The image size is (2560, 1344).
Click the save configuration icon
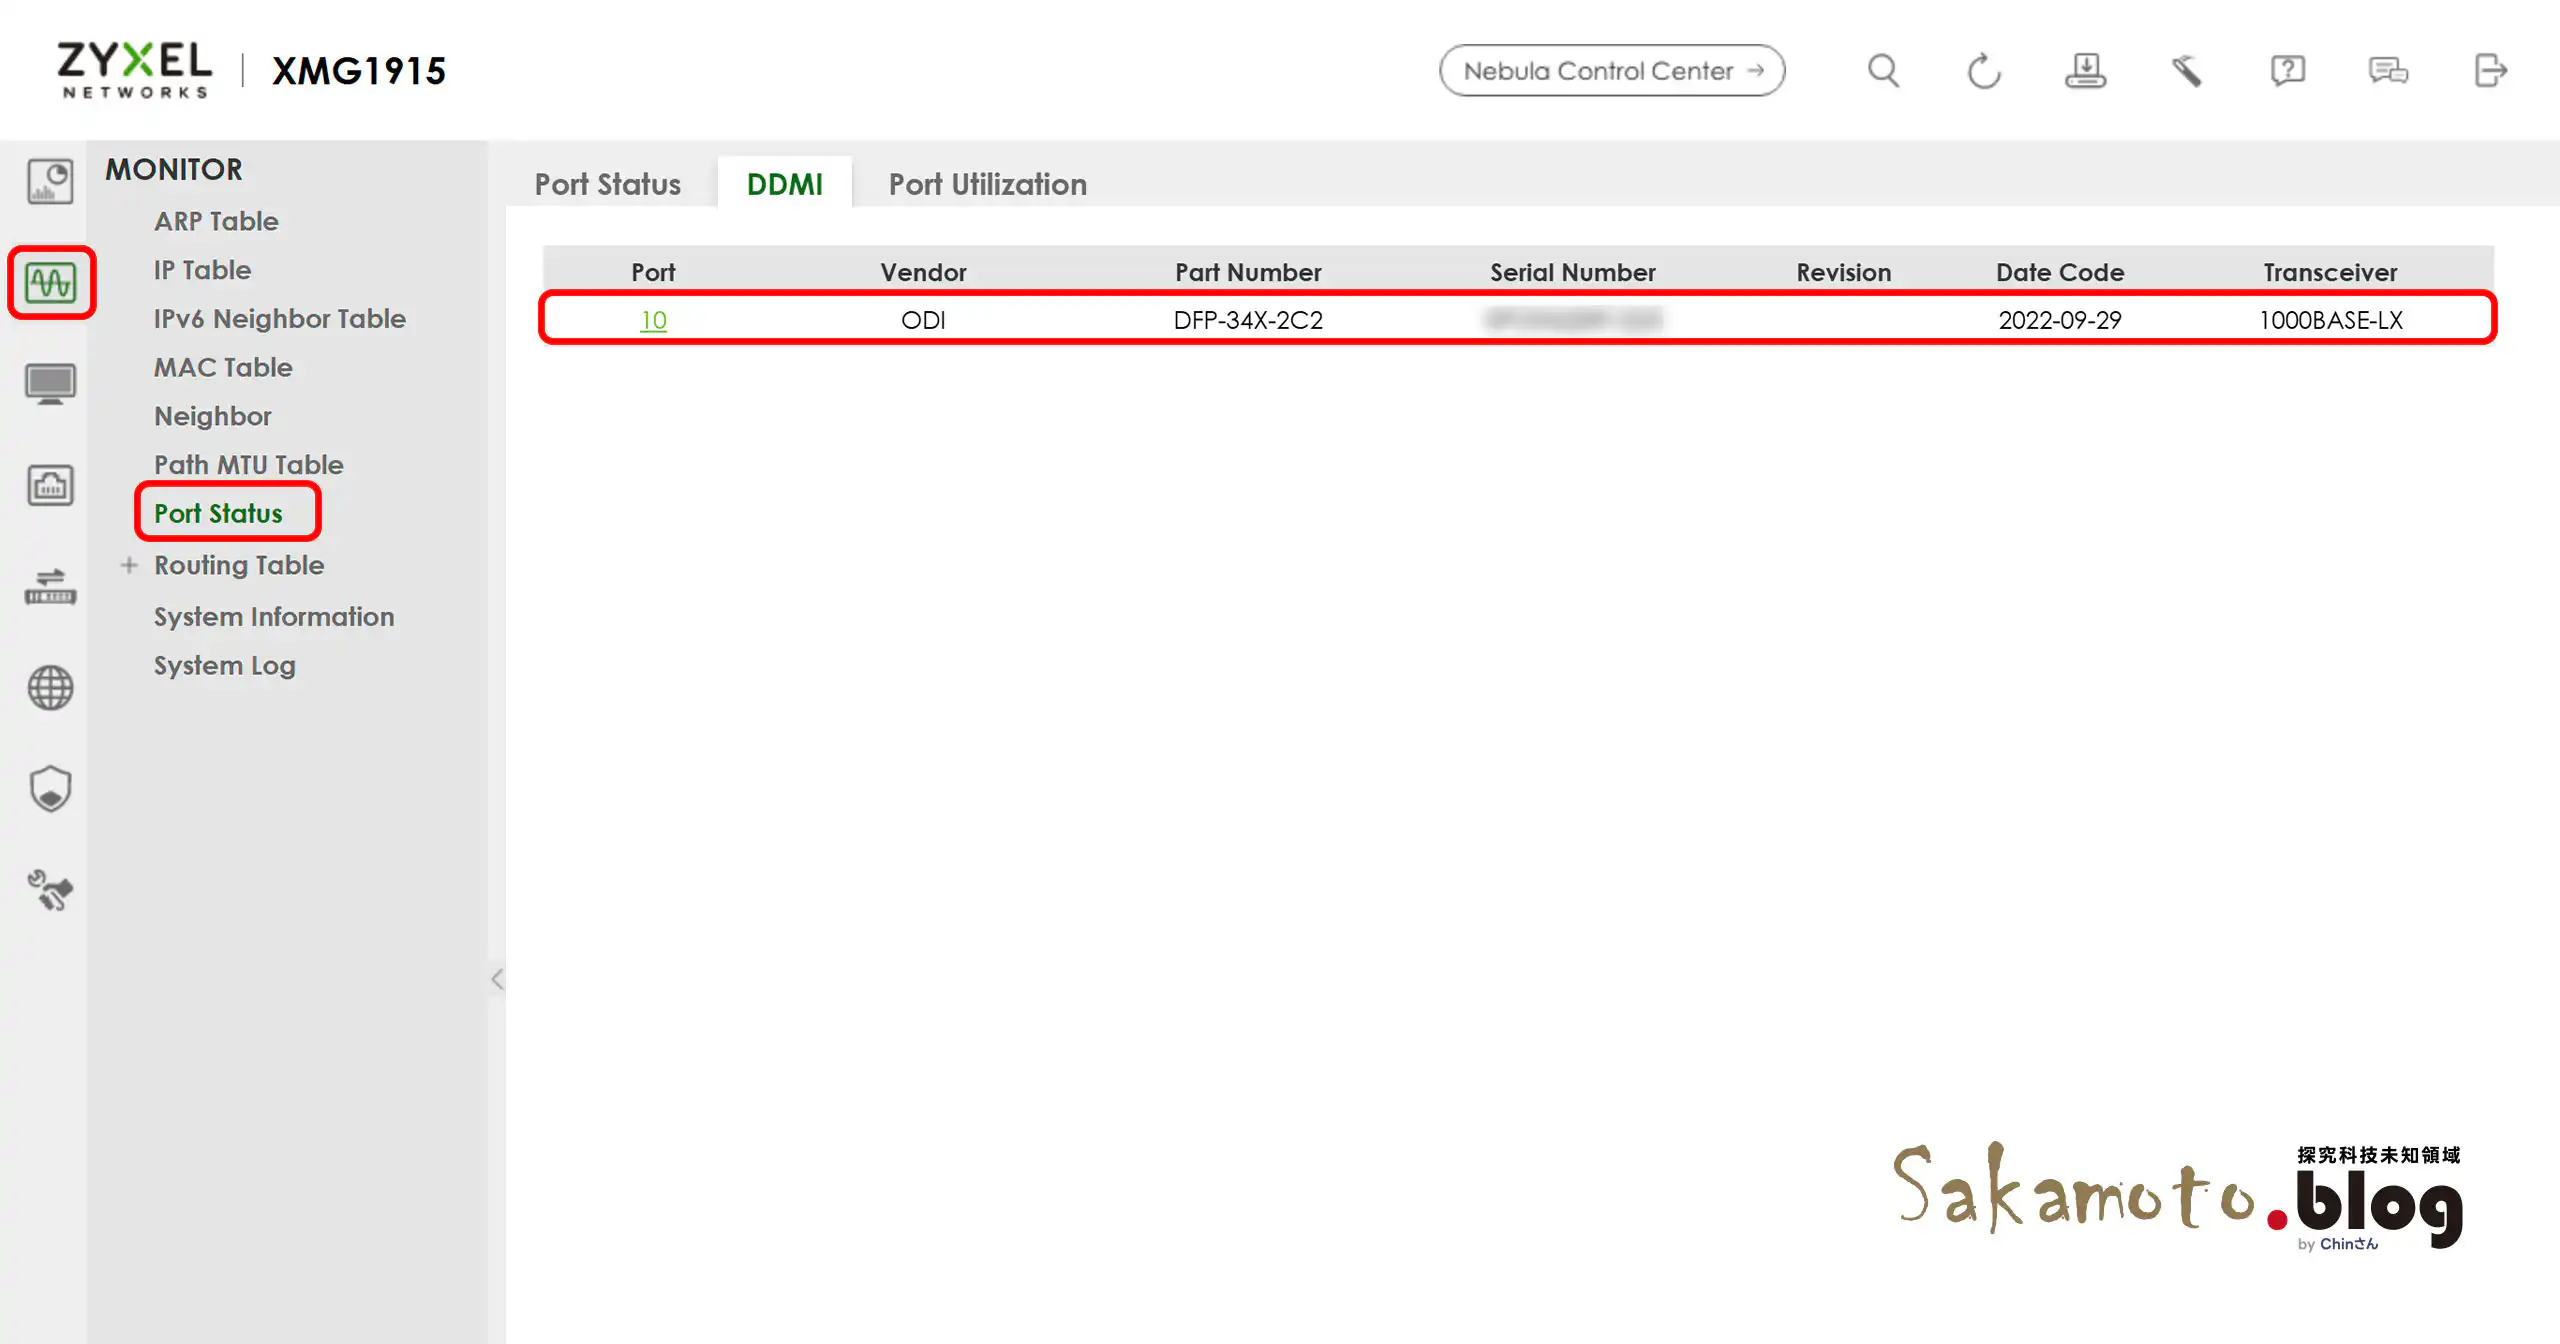[x=2085, y=71]
